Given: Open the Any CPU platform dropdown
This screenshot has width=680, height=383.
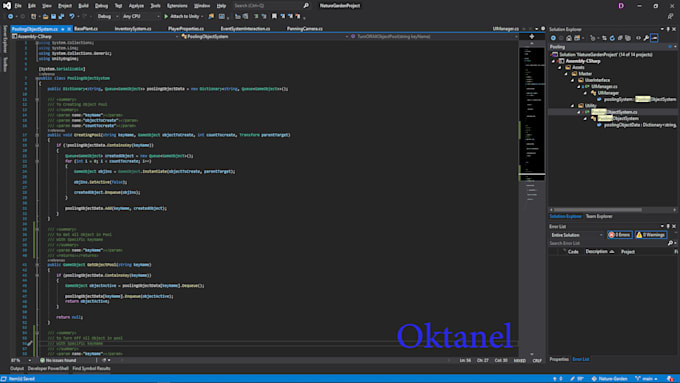Looking at the screenshot, I should 141,16.
